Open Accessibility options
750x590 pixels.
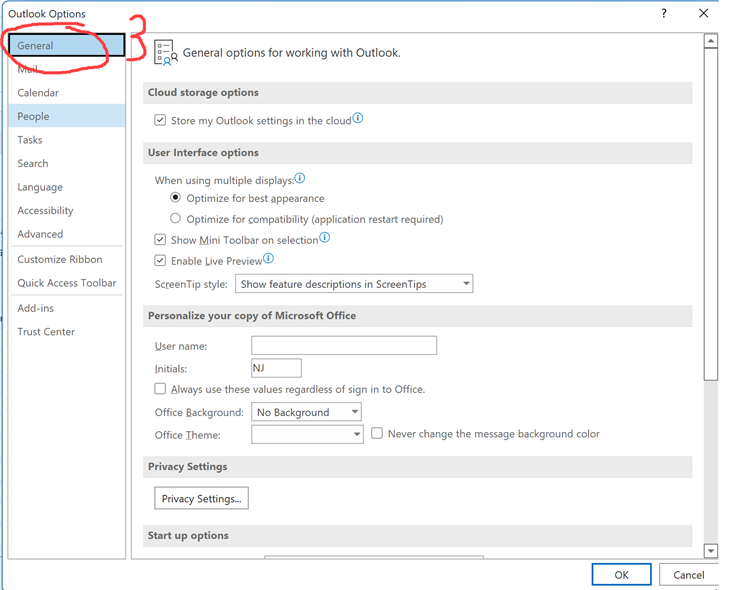[67, 210]
